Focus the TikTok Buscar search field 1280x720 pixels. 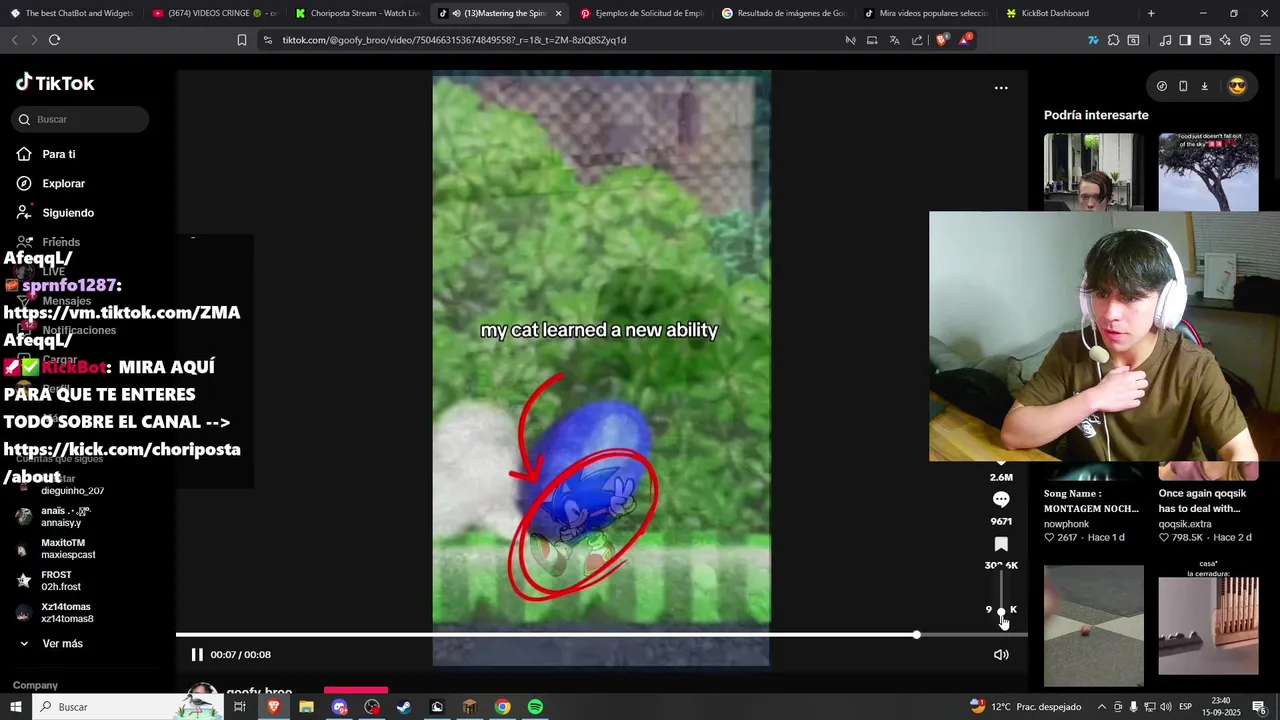81,119
